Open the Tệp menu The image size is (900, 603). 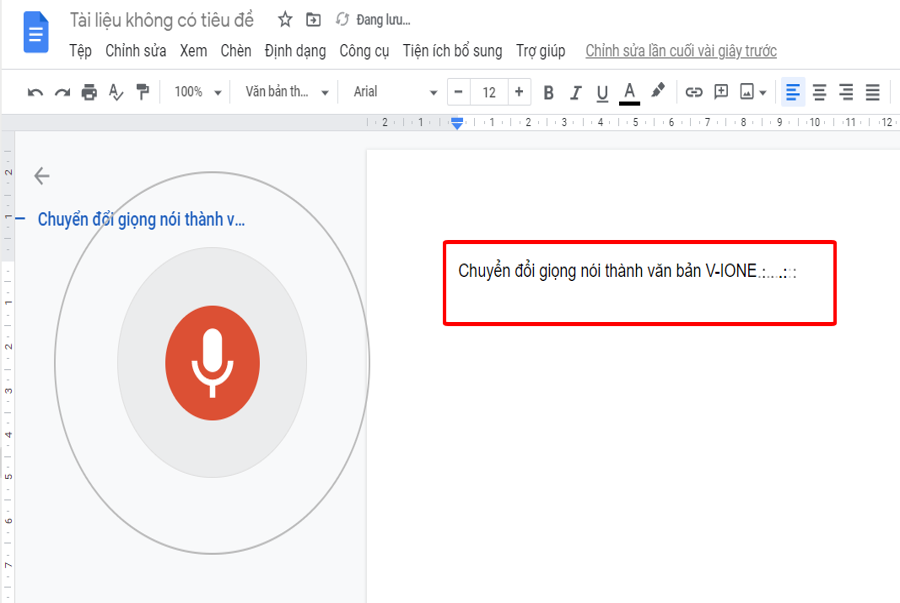pos(80,51)
